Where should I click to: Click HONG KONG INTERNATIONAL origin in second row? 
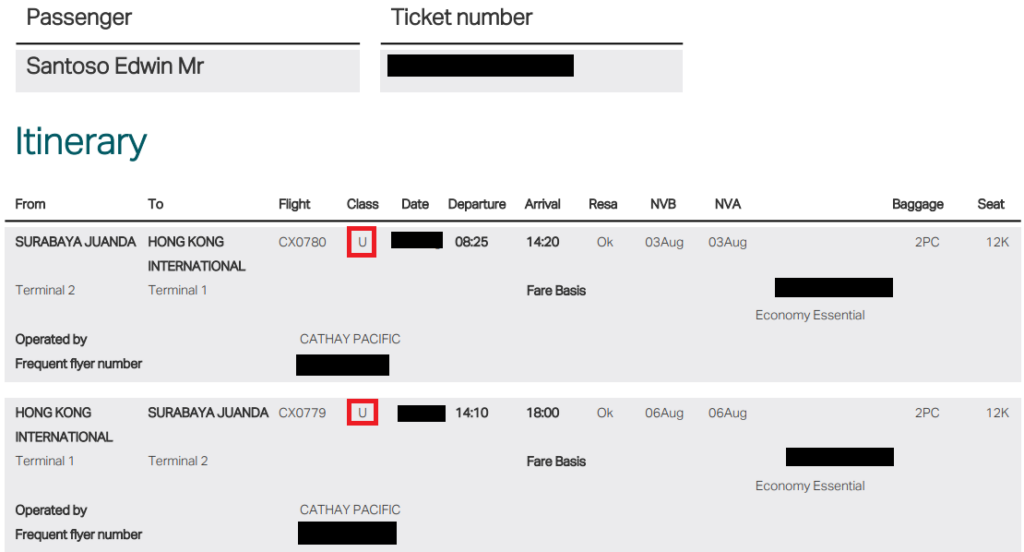click(x=64, y=425)
